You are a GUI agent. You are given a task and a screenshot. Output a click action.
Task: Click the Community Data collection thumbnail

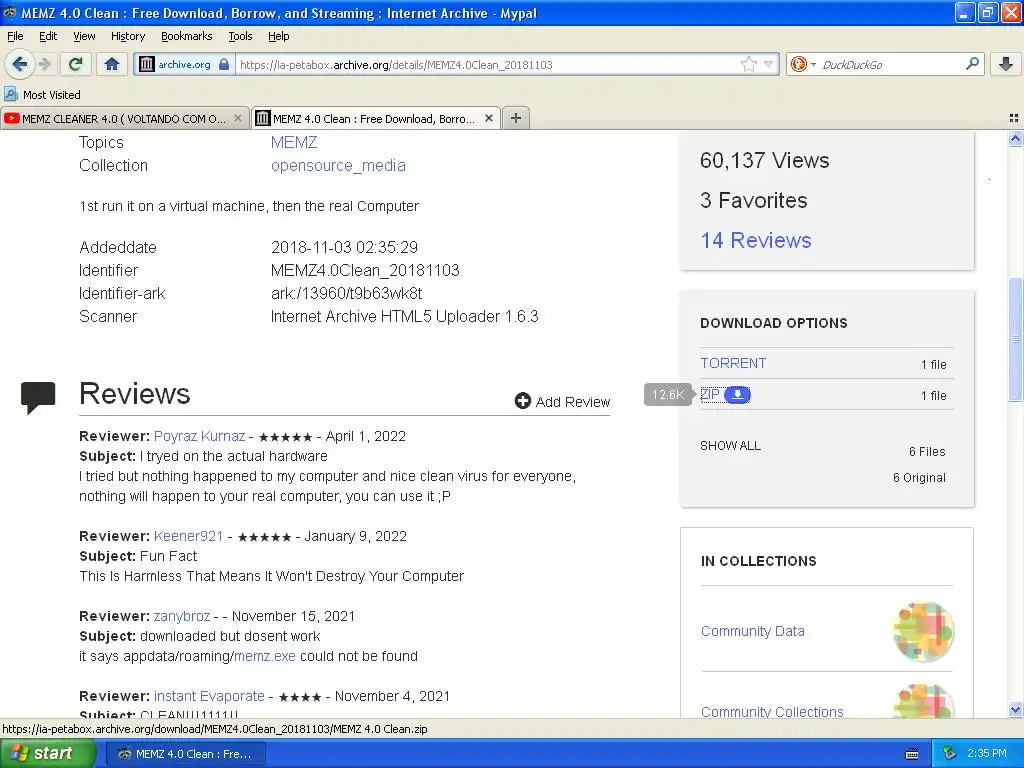coord(923,632)
